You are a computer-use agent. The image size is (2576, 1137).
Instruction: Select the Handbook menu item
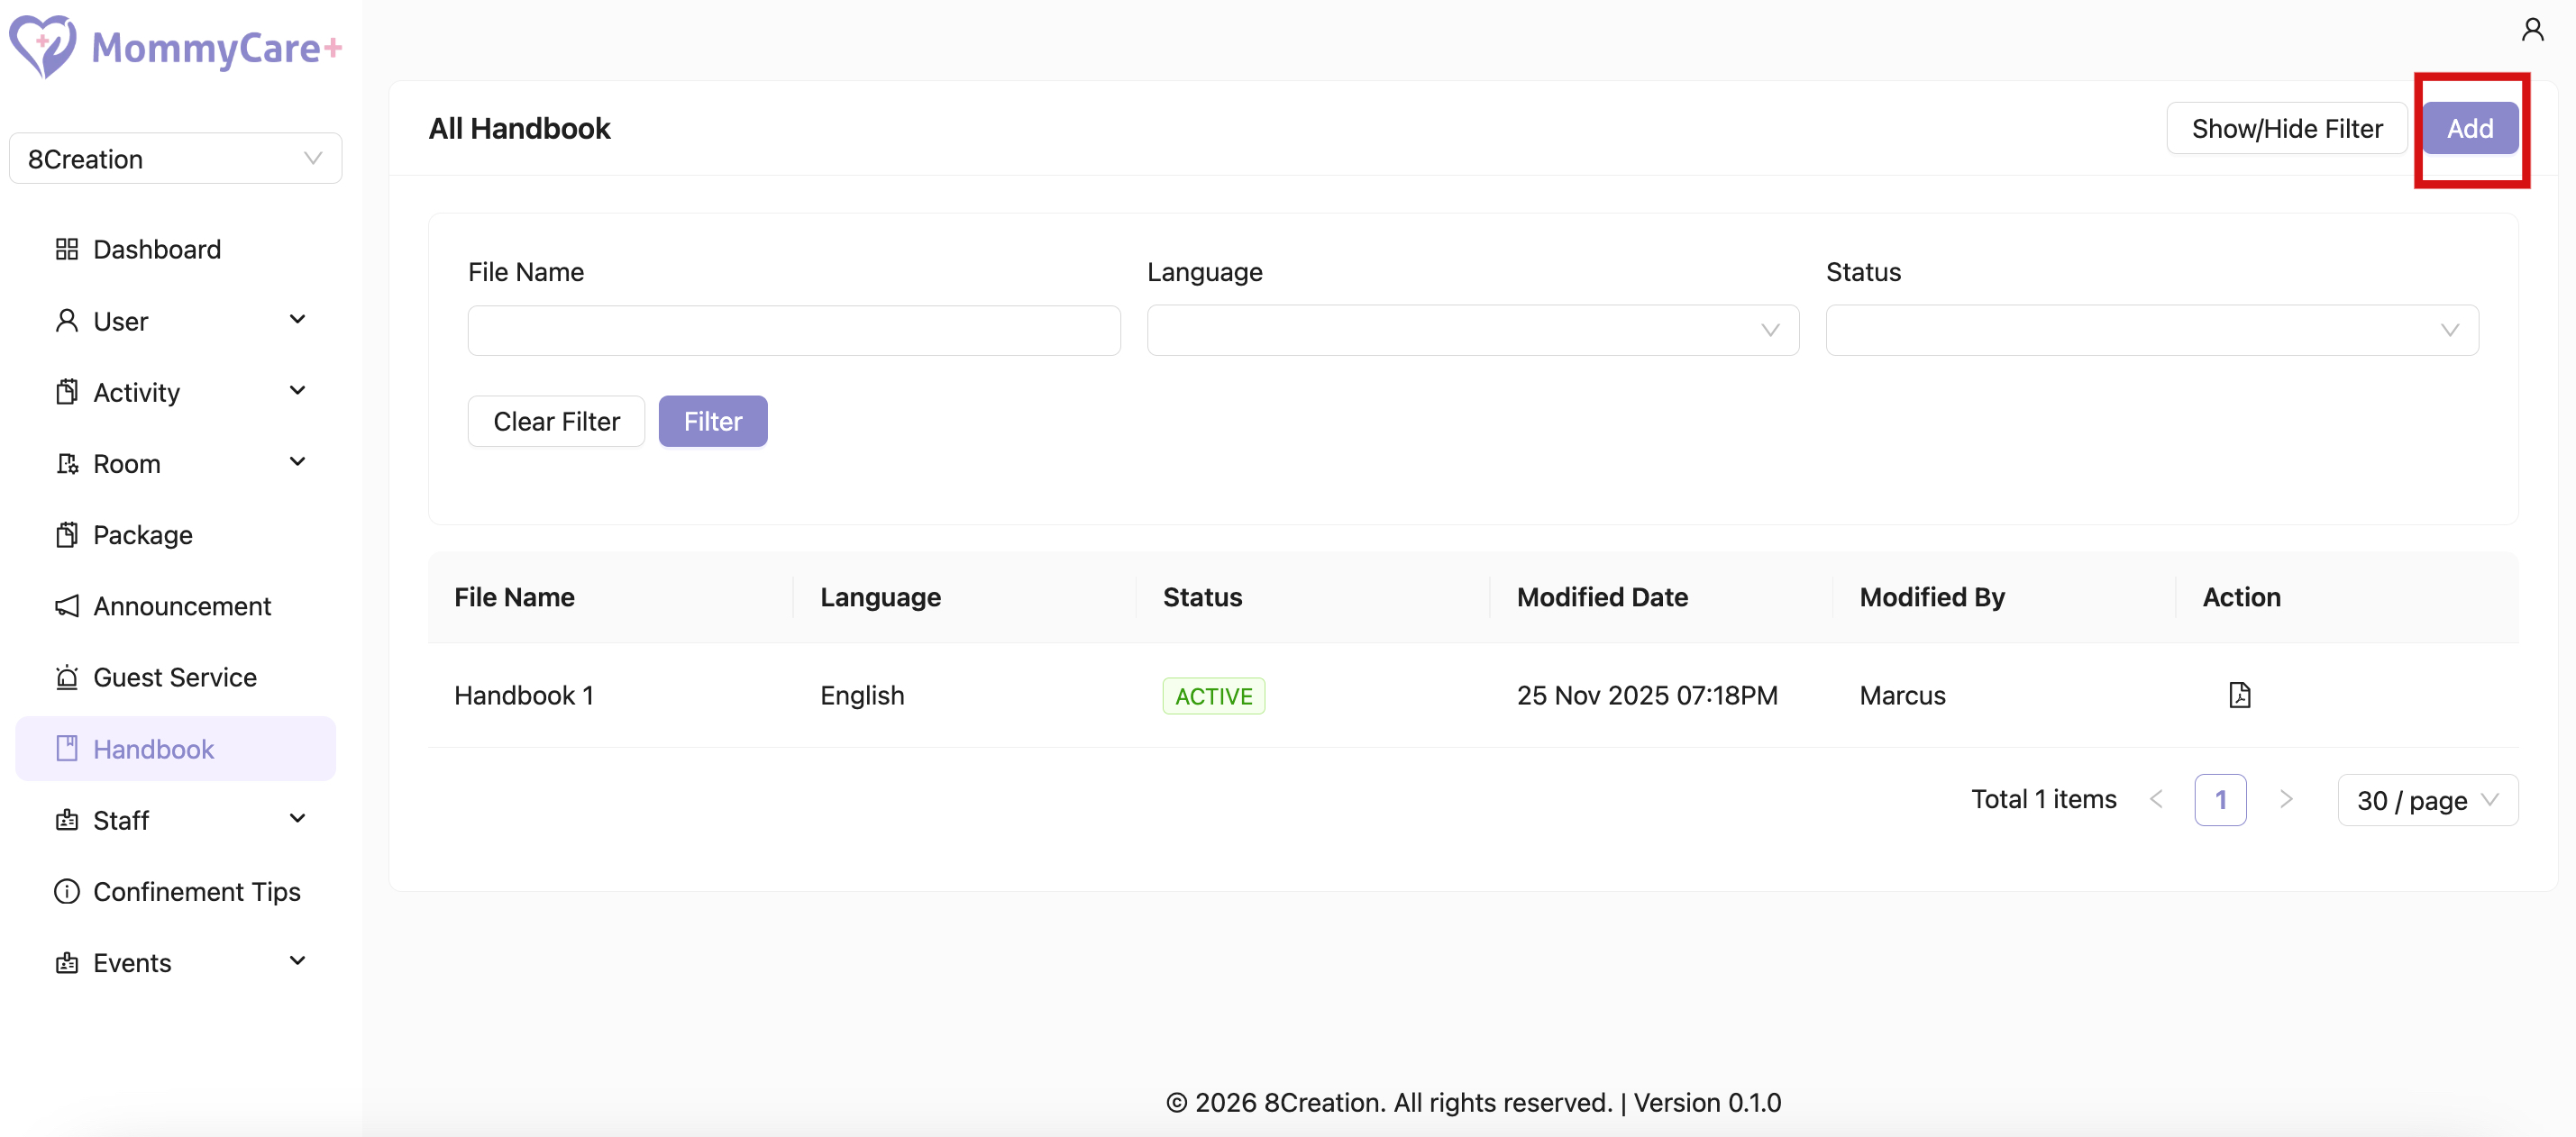pos(153,749)
